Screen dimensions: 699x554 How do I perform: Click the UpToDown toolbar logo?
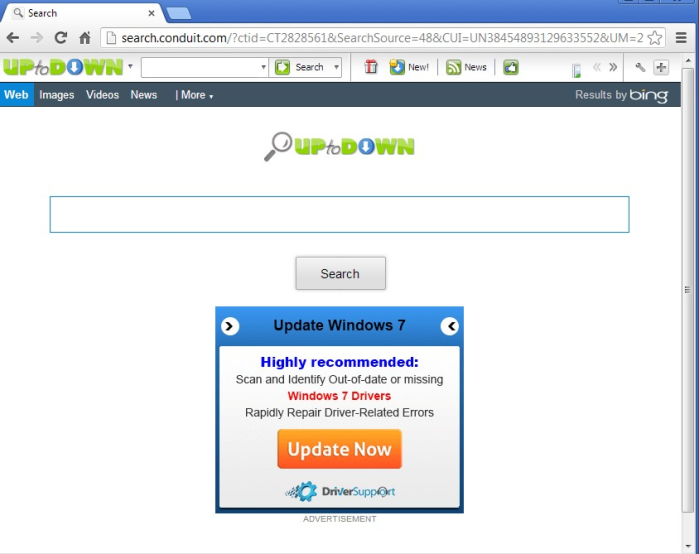click(63, 67)
